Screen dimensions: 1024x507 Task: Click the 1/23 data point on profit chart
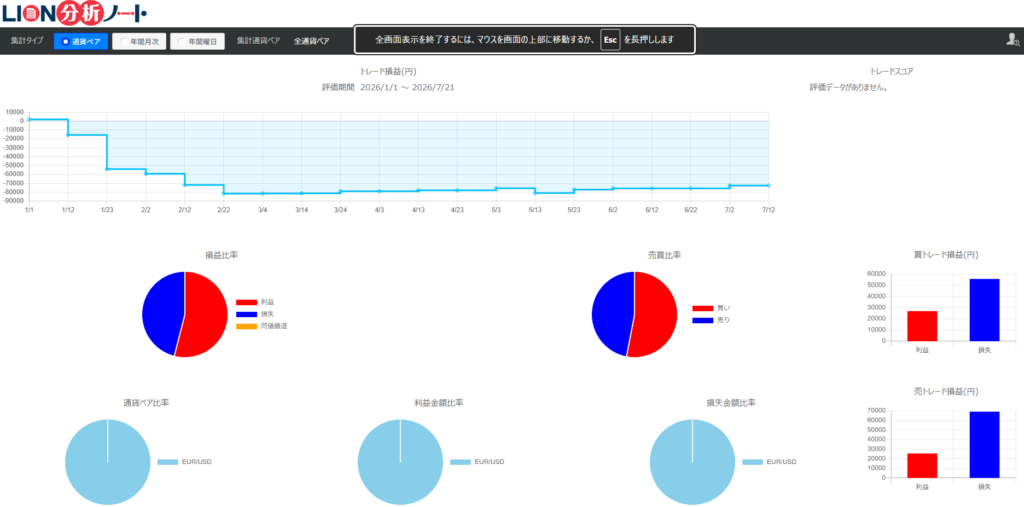106,169
